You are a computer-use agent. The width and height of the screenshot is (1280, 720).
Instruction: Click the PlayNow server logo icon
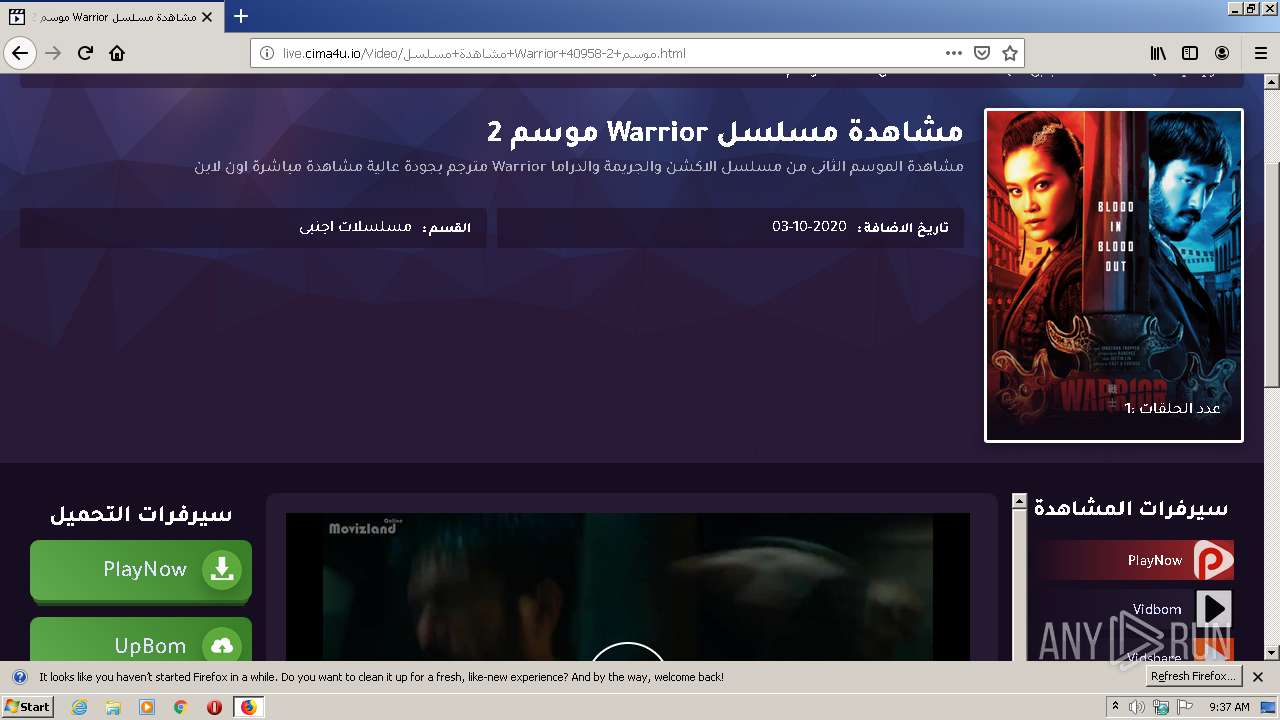[1213, 560]
